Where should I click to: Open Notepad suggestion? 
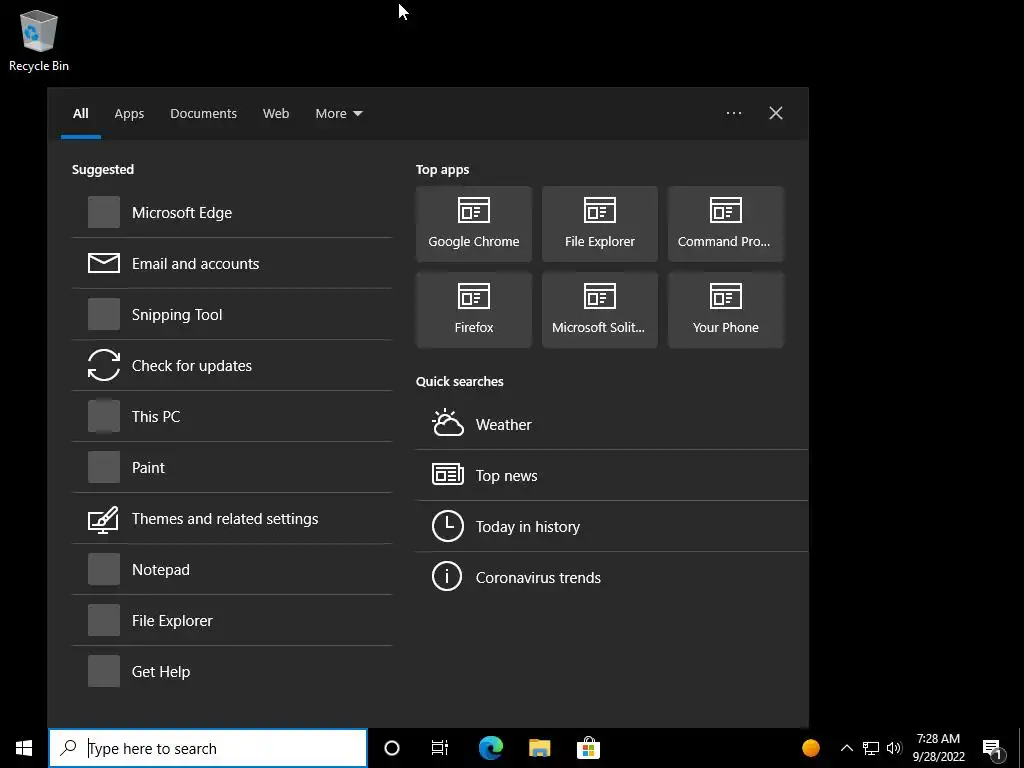tap(232, 569)
